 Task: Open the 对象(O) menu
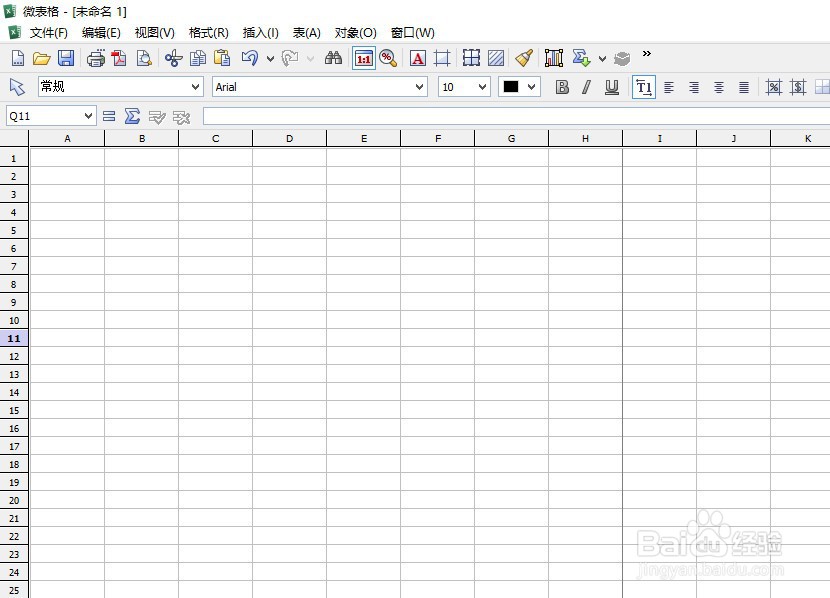pos(356,33)
